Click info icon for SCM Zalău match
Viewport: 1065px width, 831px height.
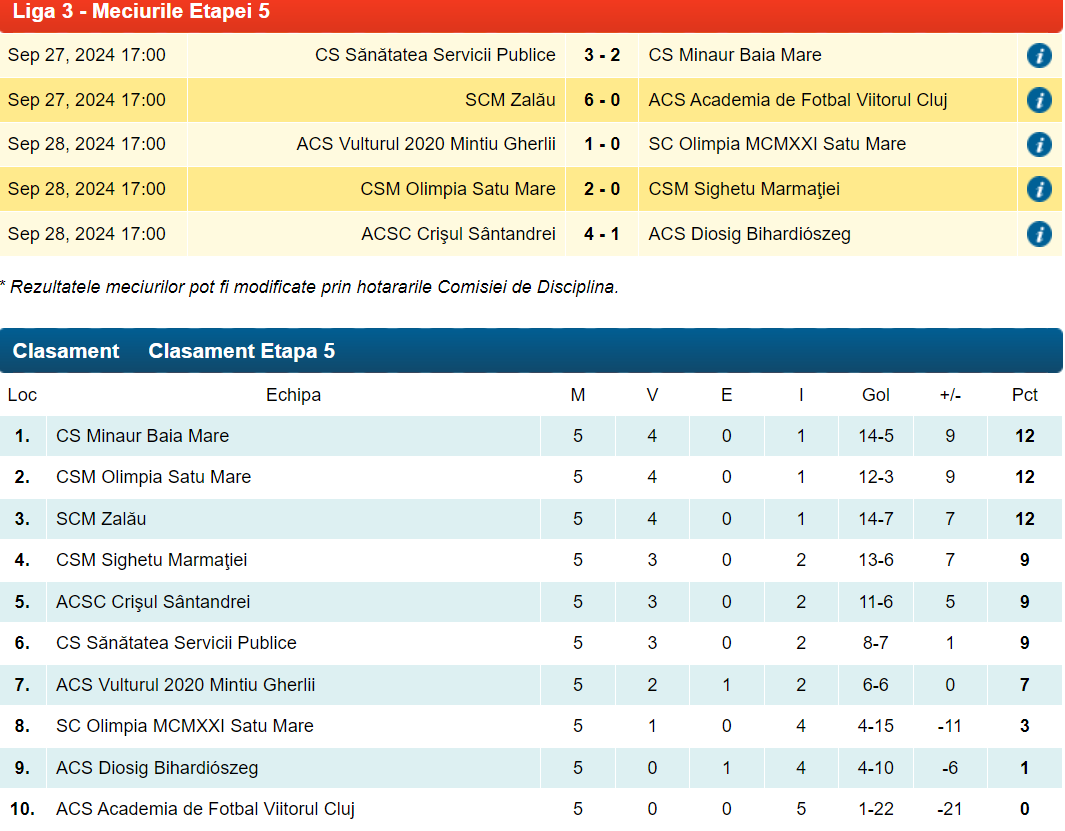[1039, 100]
